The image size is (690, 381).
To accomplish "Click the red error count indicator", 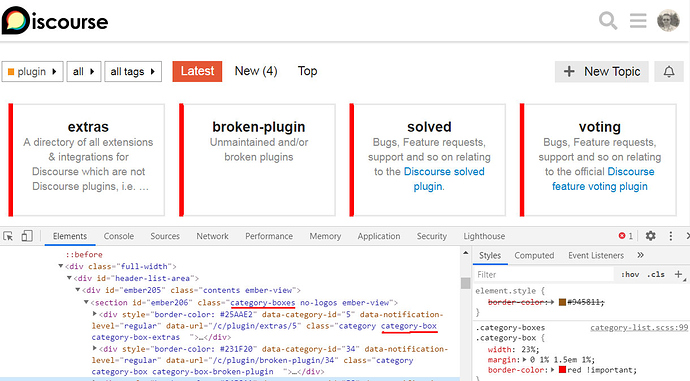I will (625, 236).
